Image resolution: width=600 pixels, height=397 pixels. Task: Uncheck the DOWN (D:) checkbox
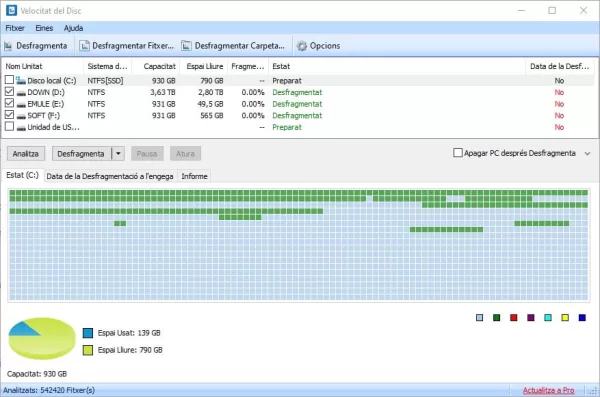click(x=9, y=91)
